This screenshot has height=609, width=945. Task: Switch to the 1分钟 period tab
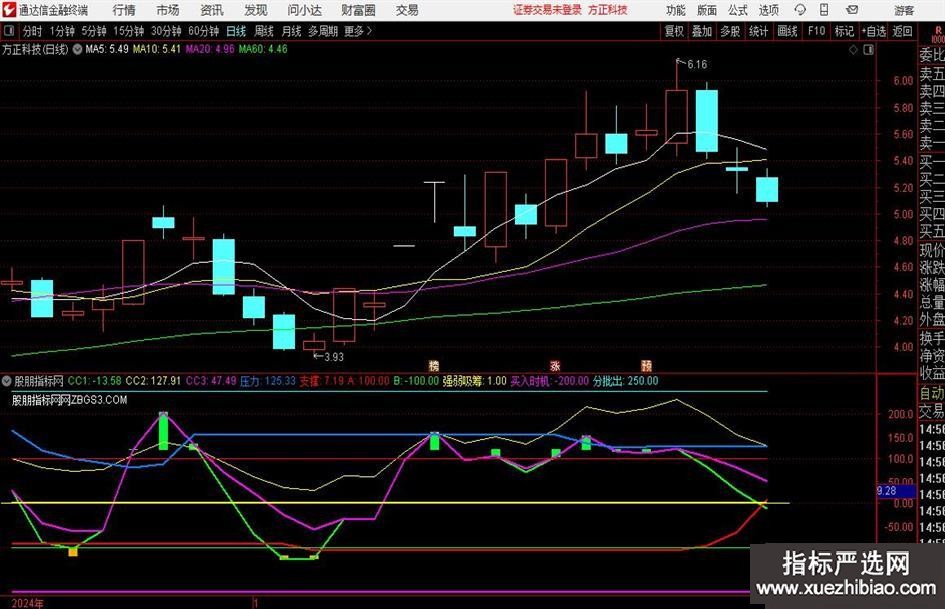point(62,31)
